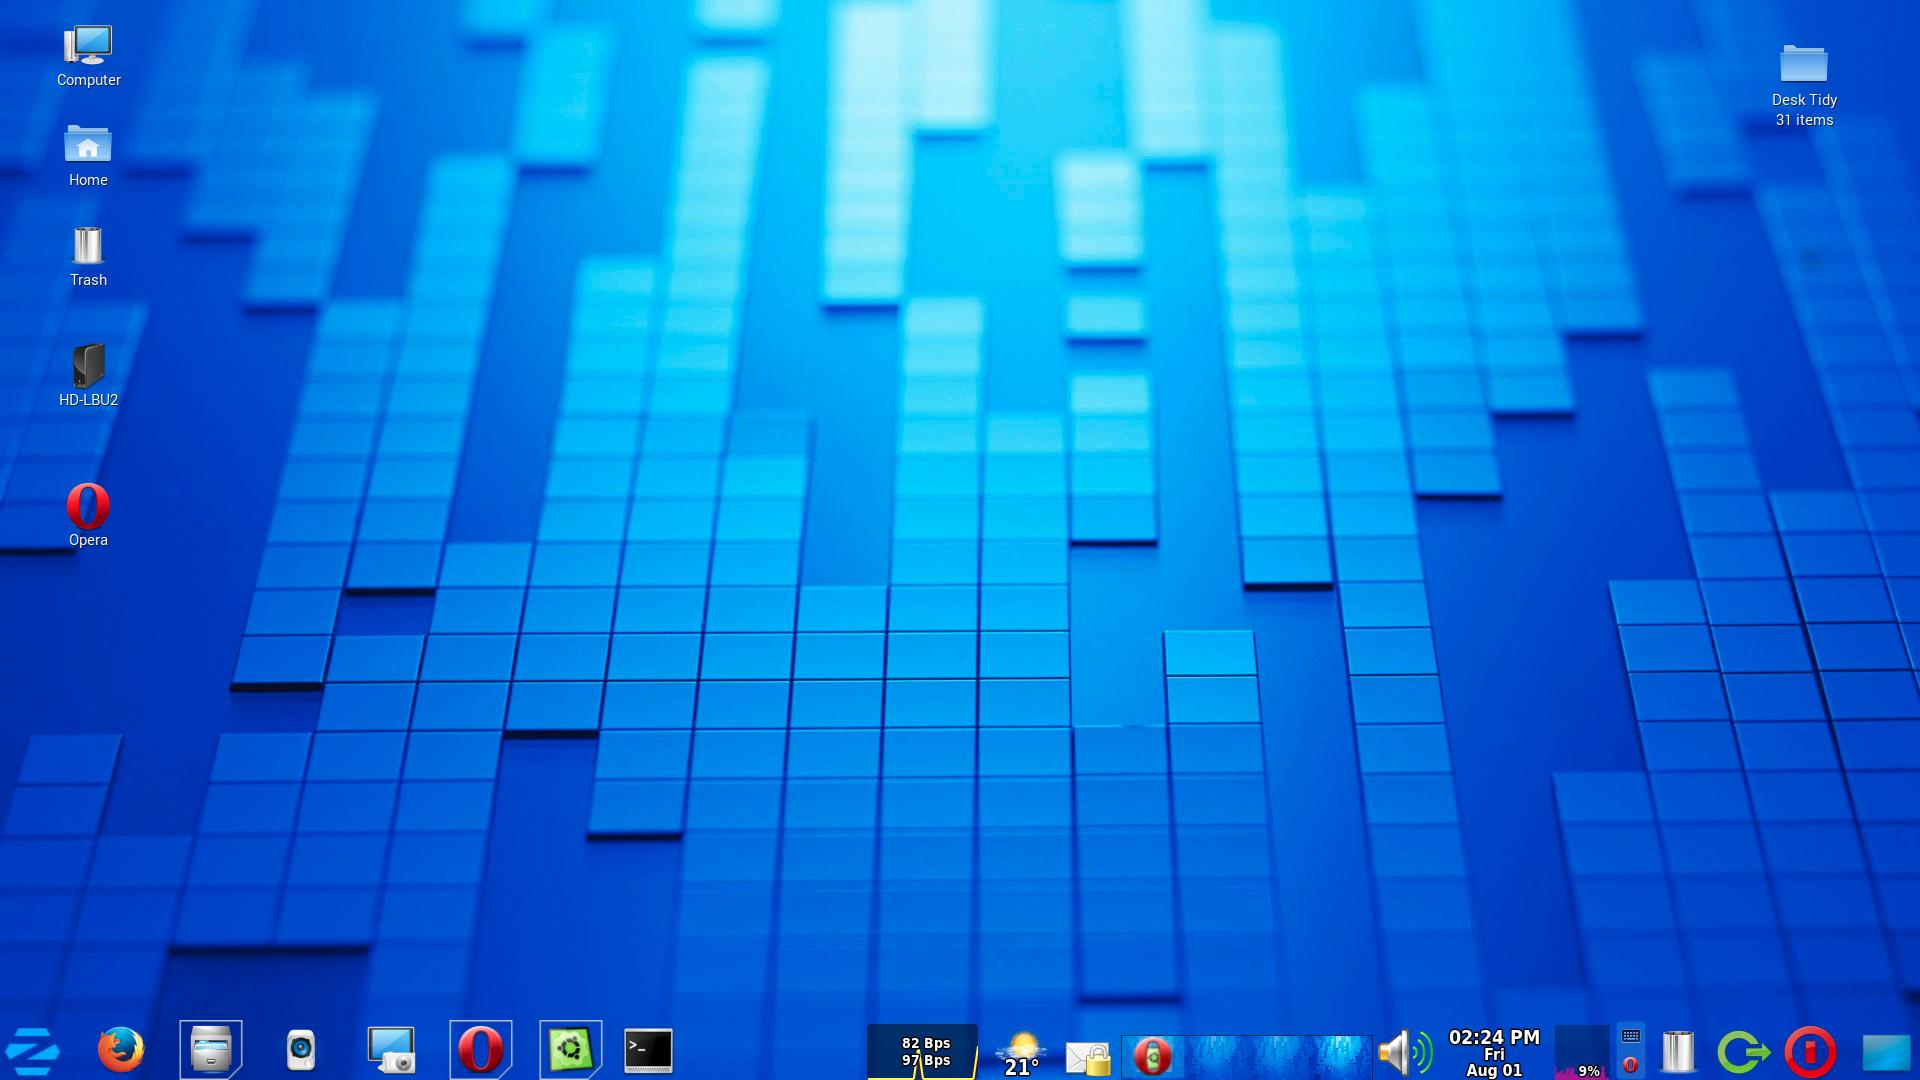This screenshot has width=1920, height=1080.
Task: Click the speaker music player launcher
Action: point(301,1050)
